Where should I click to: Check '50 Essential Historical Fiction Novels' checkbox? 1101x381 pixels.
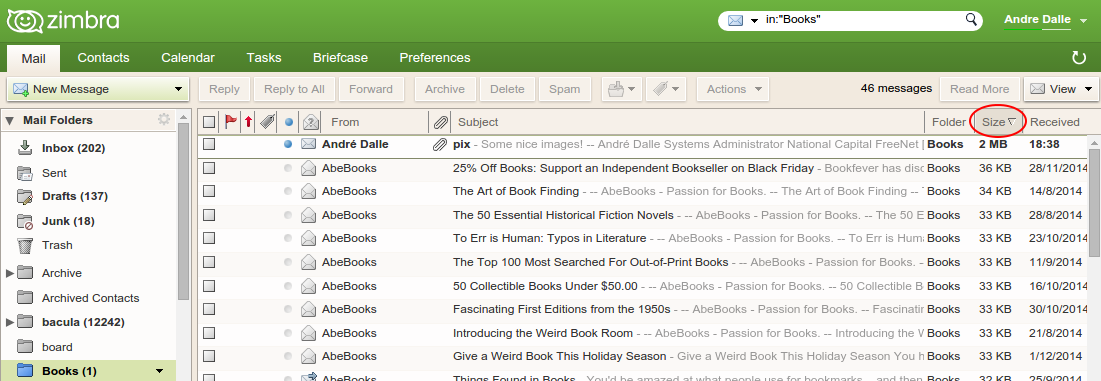coord(209,215)
